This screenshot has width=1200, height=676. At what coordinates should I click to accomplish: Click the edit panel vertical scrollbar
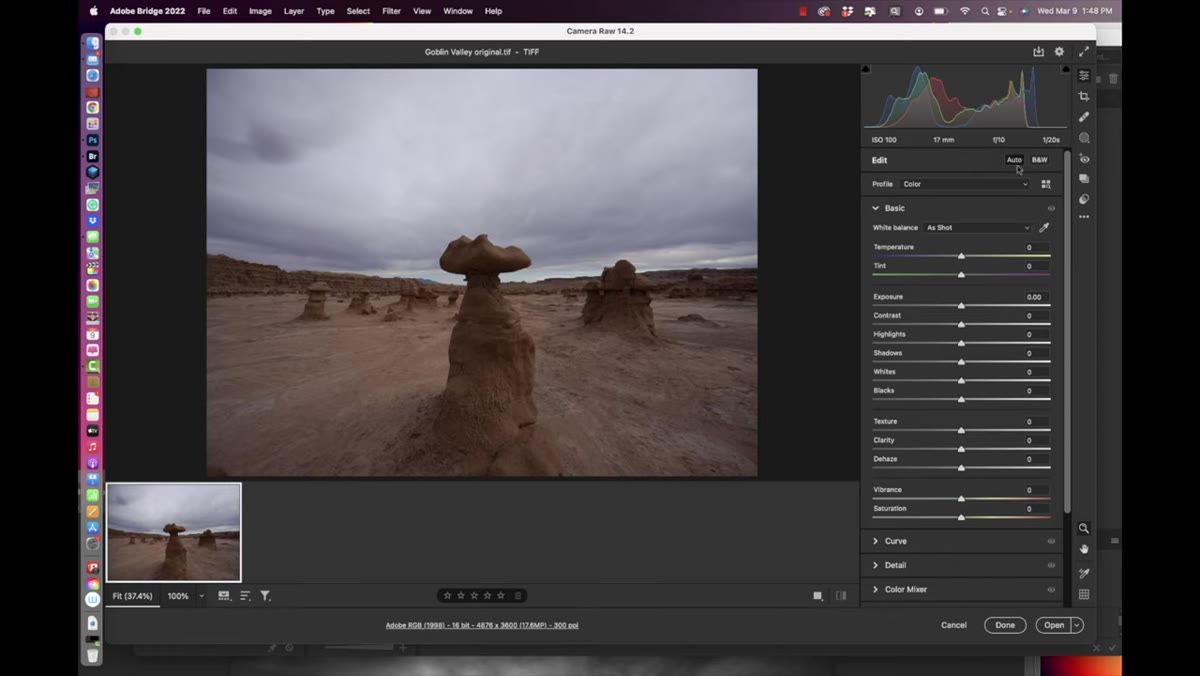pos(1067,332)
